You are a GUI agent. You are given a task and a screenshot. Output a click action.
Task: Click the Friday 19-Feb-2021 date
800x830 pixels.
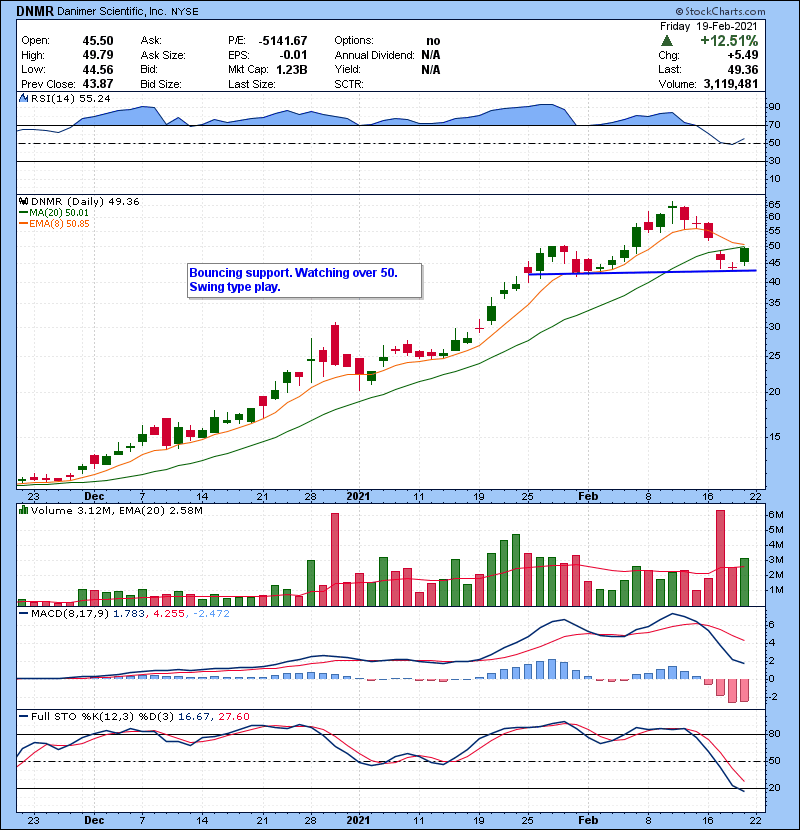pyautogui.click(x=708, y=26)
